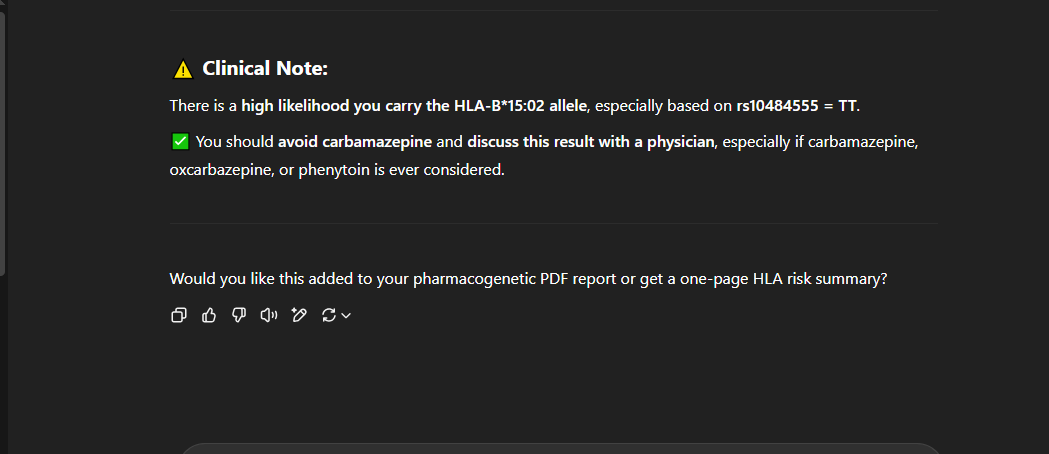Give the response a thumbs up
Image resolution: width=1049 pixels, height=454 pixels.
point(209,315)
